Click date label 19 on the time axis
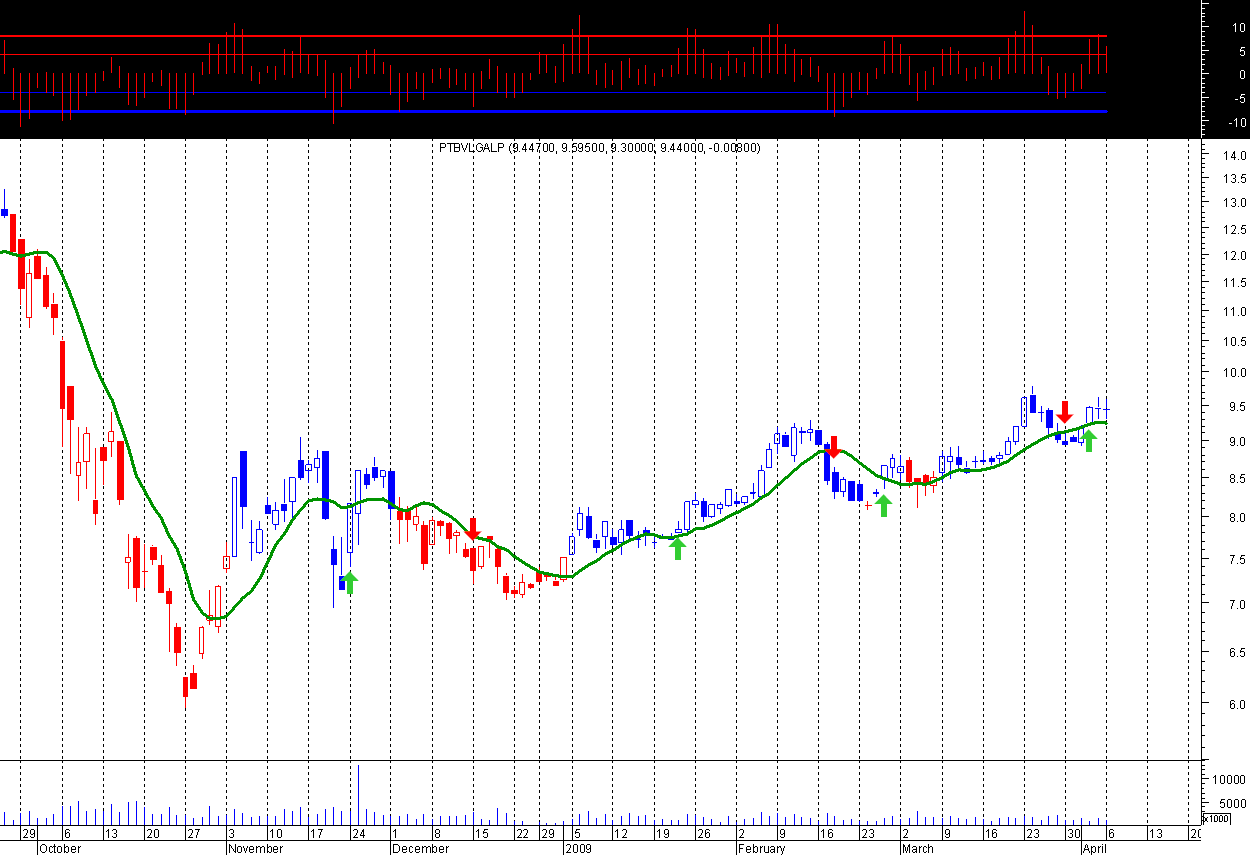Viewport: 1250px width, 855px height. (x=661, y=834)
